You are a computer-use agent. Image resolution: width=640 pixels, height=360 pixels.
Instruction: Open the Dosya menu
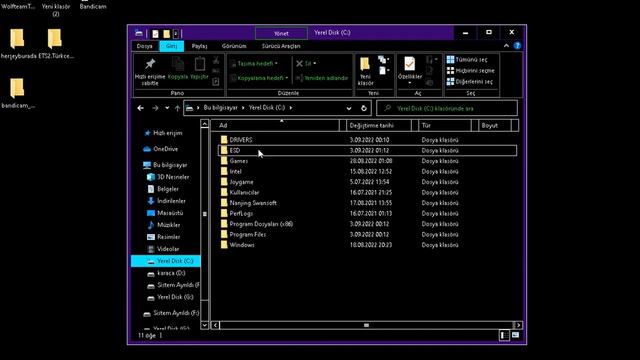144,46
